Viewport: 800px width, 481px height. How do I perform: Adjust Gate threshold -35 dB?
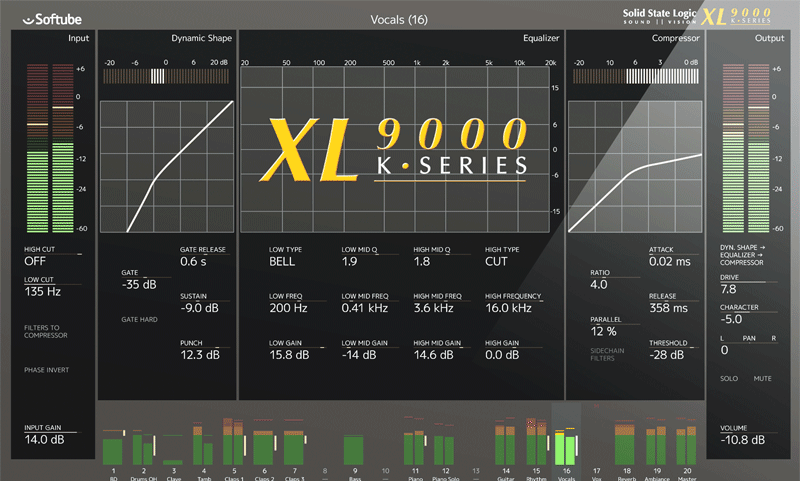coord(139,285)
